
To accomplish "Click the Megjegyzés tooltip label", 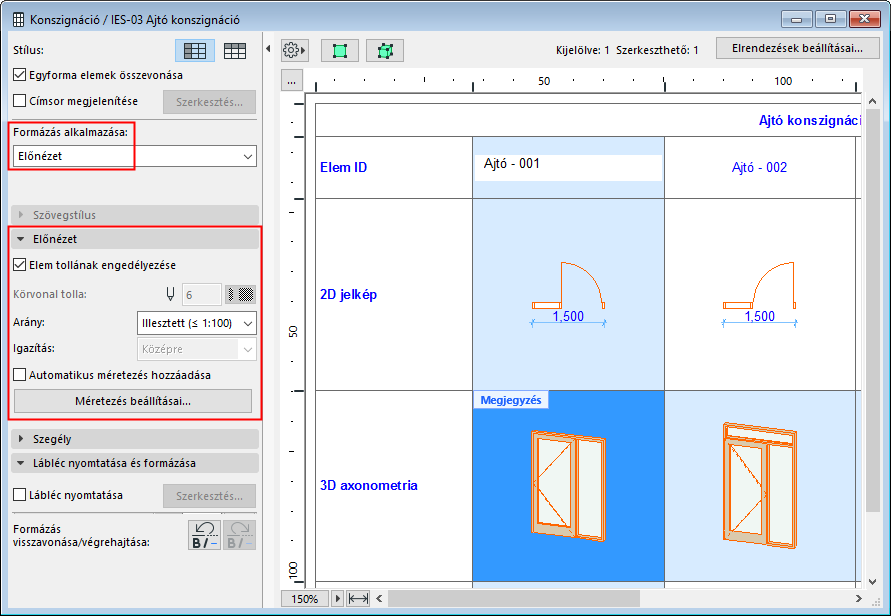I will [511, 400].
